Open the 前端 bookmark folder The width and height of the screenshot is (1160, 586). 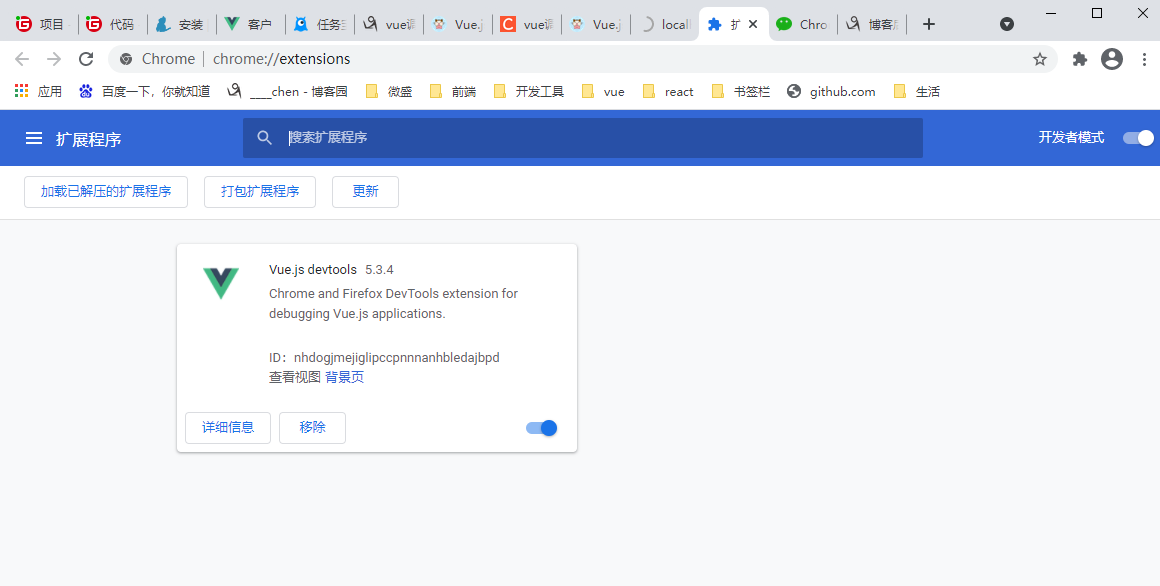453,92
